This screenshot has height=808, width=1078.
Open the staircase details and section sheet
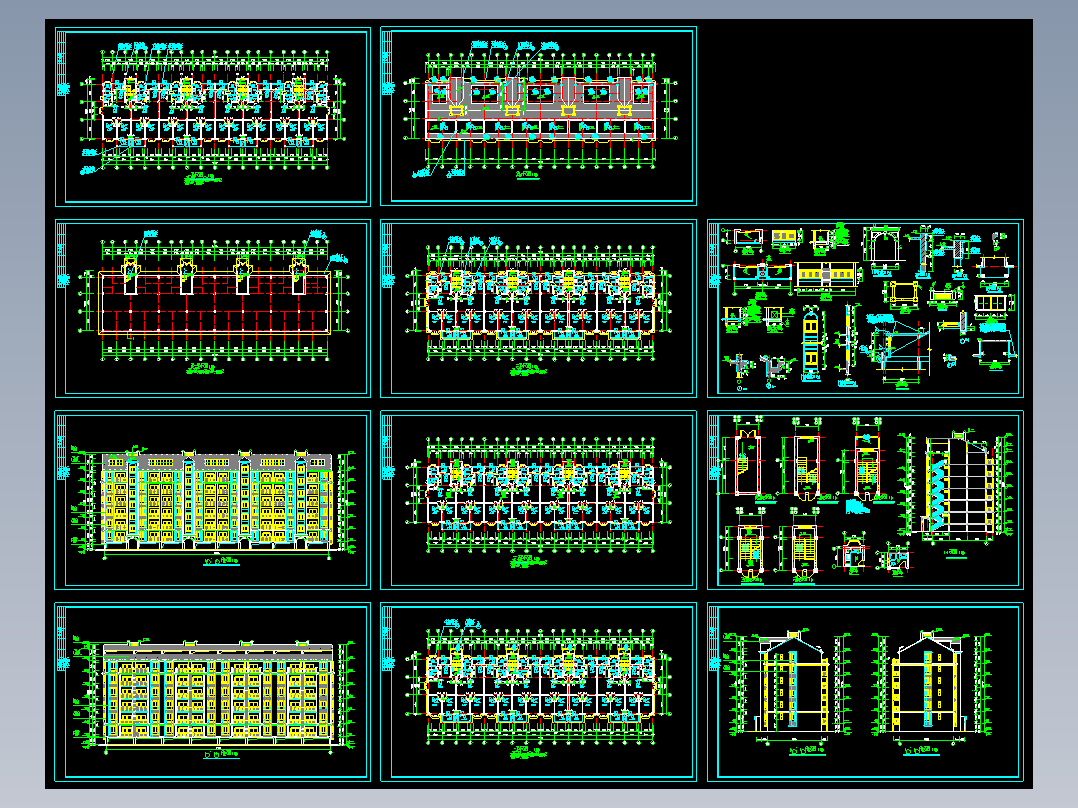click(865, 500)
